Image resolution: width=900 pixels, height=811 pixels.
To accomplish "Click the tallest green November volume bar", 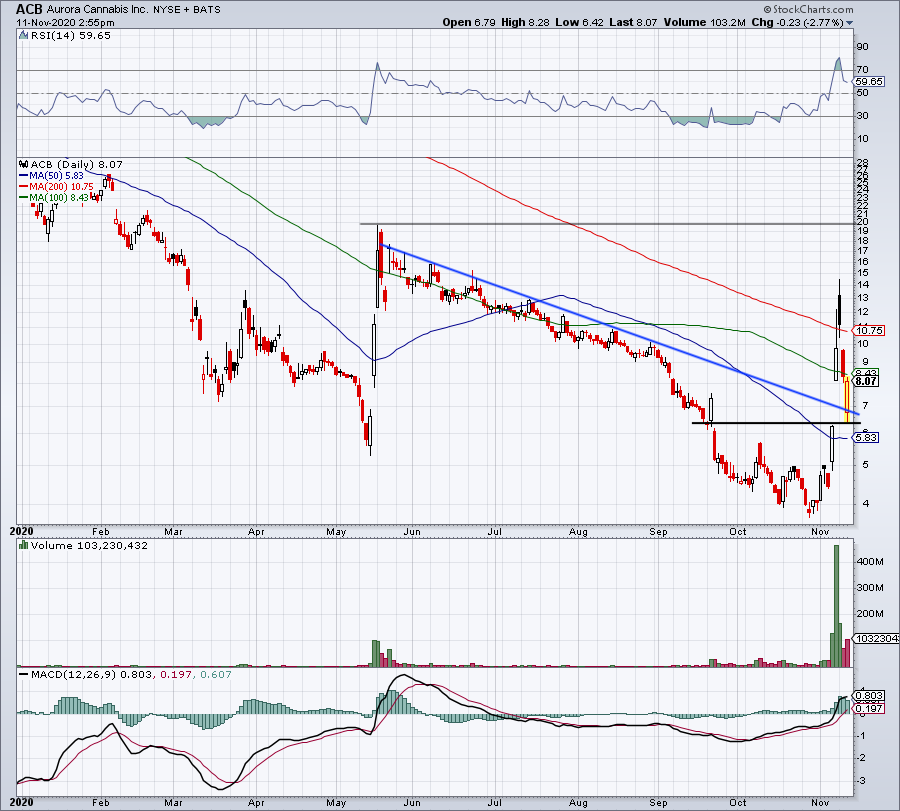I will coord(836,606).
